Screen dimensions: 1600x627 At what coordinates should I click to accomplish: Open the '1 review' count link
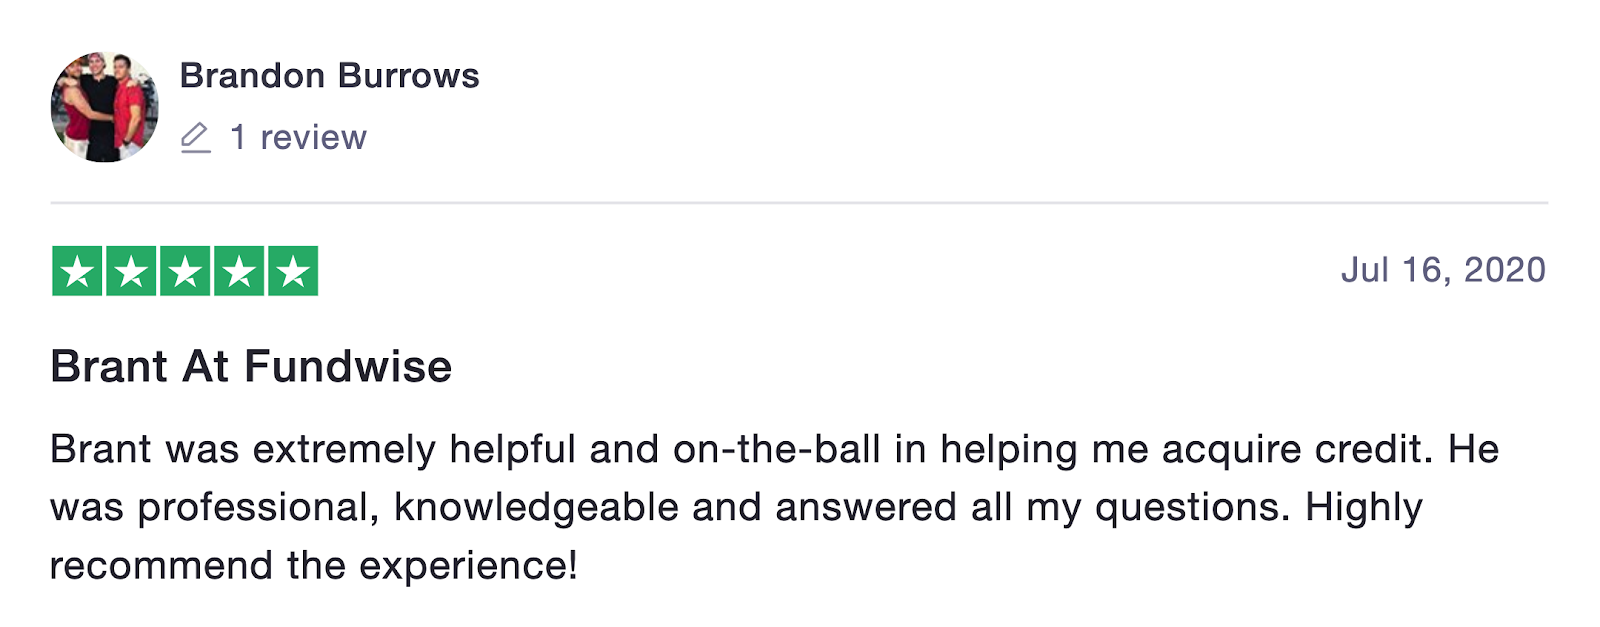tap(298, 138)
